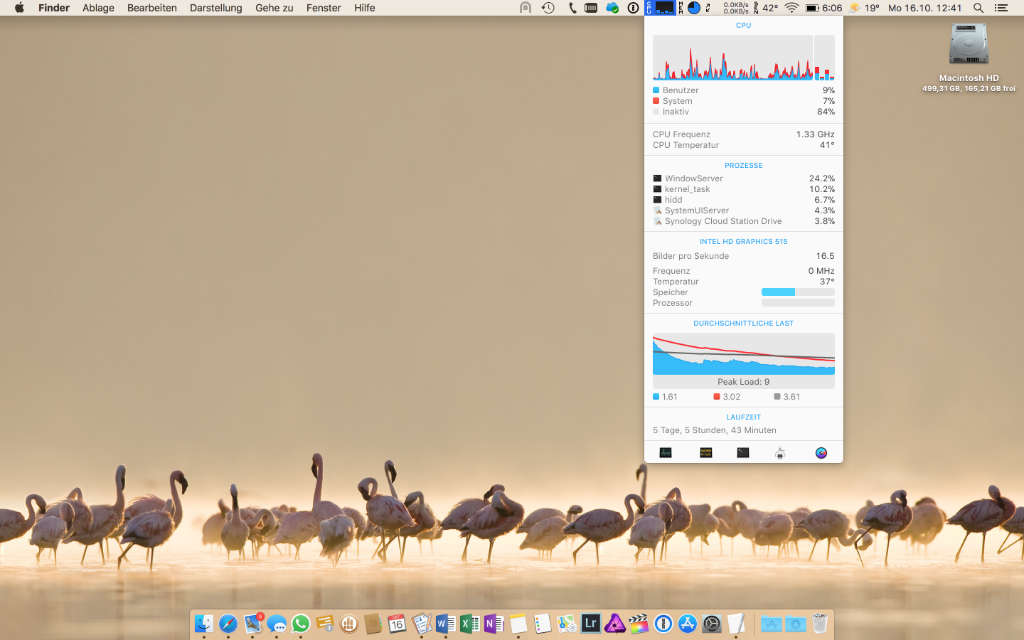The height and width of the screenshot is (640, 1024).
Task: Open App Store from the Dock
Action: [x=687, y=624]
